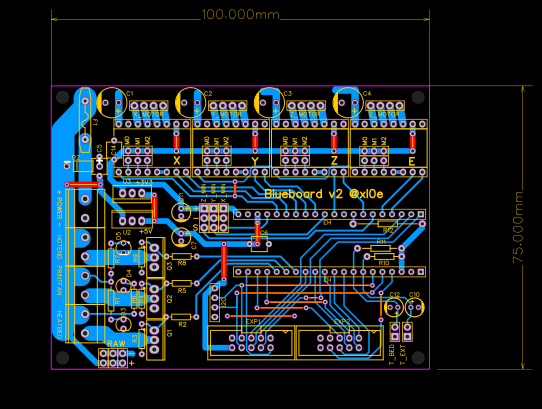Select capacitor C1 footprint
Image resolution: width=542 pixels, height=409 pixels.
pos(112,103)
